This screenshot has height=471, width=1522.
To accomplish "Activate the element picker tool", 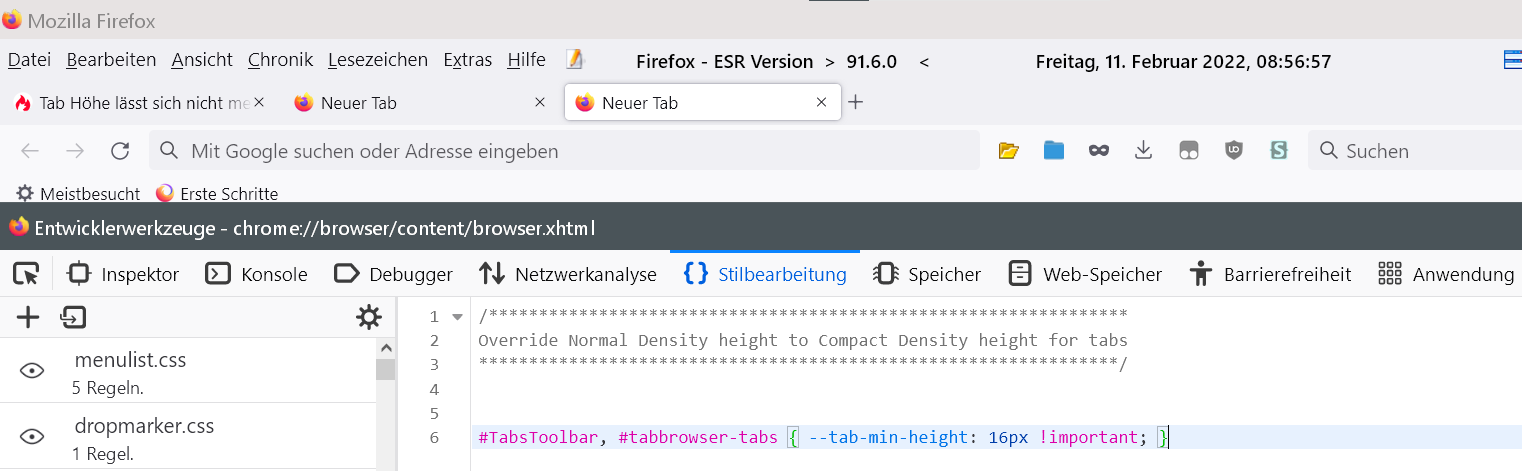I will point(26,274).
